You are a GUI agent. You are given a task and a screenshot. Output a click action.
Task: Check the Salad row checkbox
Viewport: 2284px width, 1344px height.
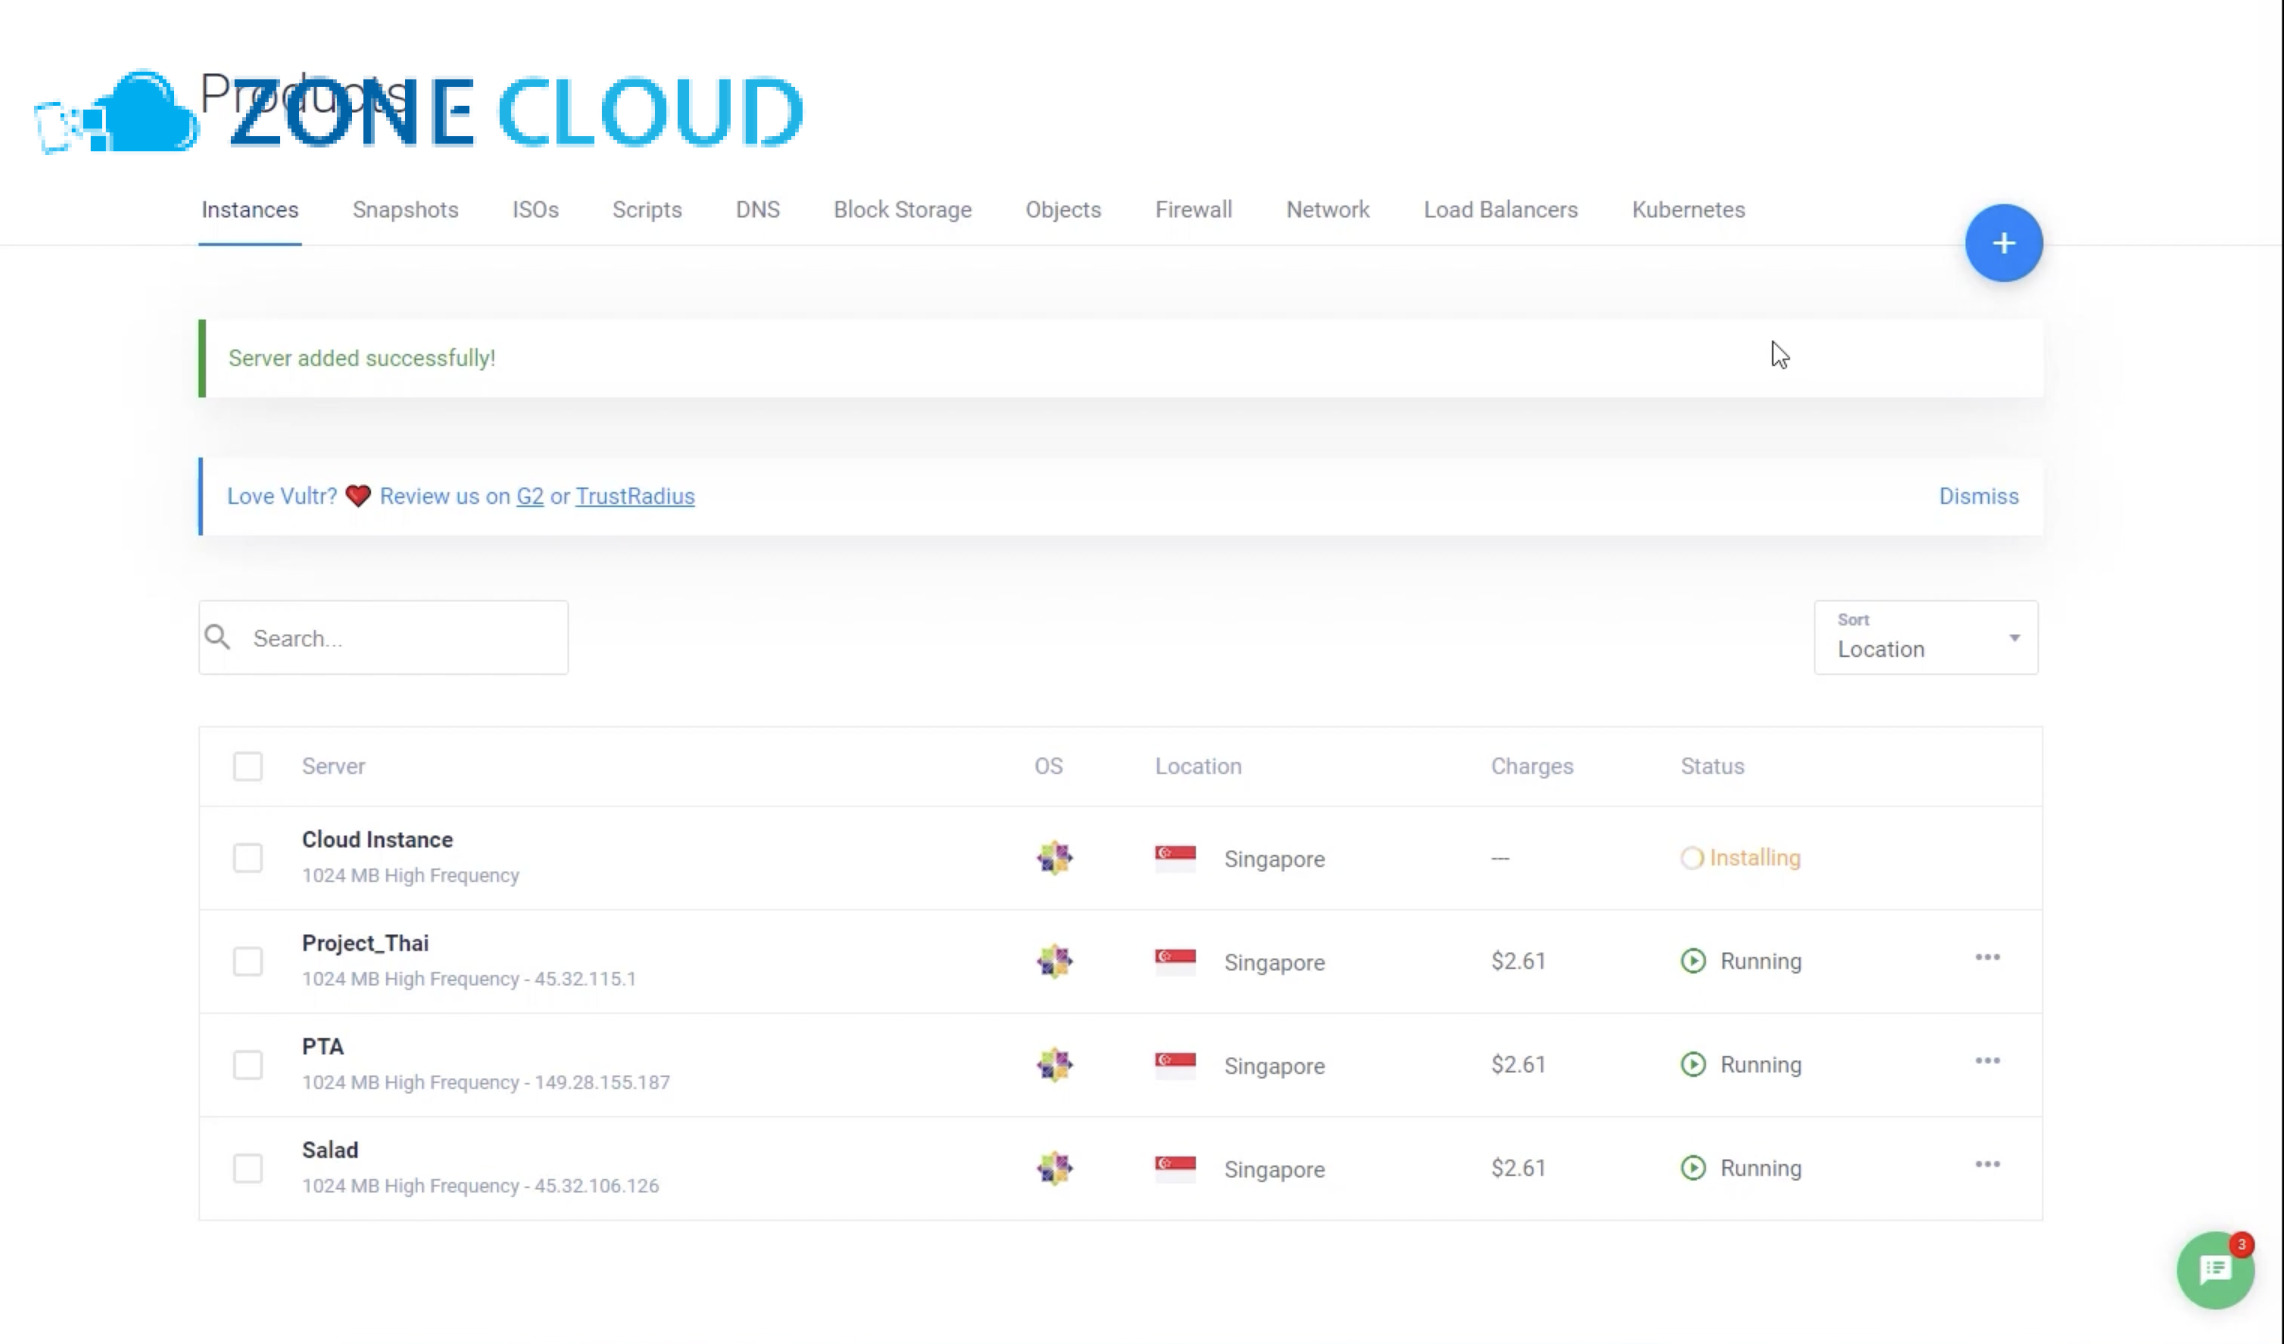pyautogui.click(x=248, y=1168)
